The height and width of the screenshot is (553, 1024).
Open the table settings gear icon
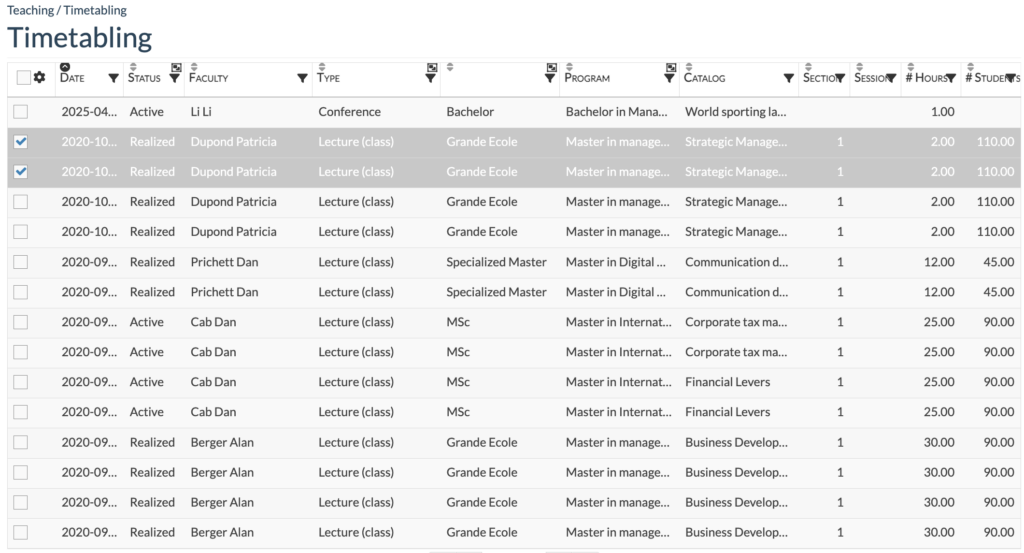coord(40,78)
